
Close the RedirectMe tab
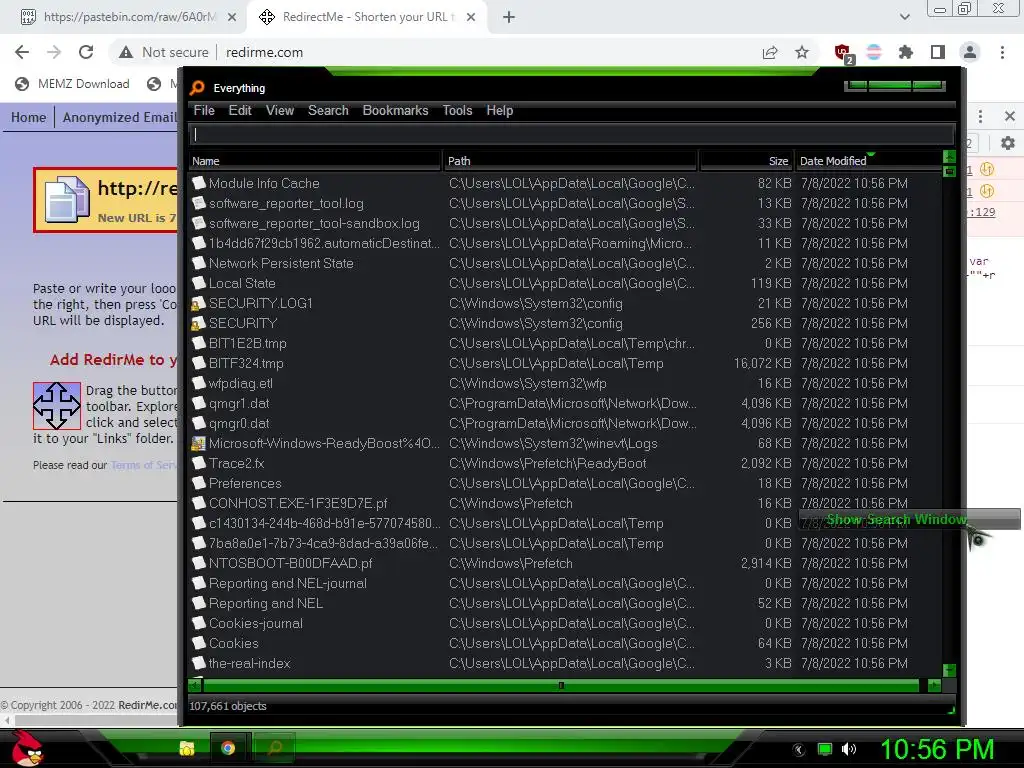471,18
